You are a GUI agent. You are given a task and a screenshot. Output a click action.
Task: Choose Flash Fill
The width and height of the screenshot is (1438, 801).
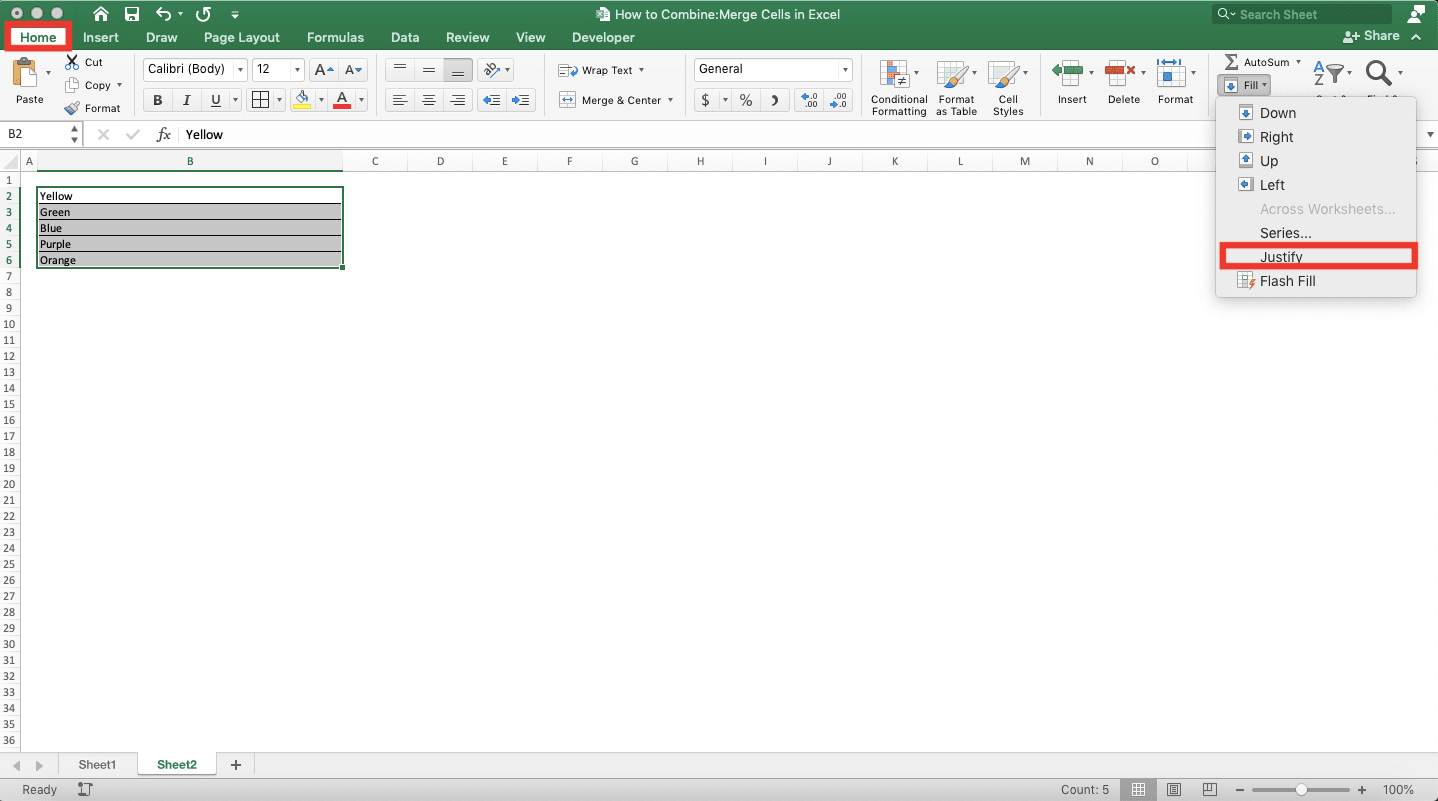(x=1316, y=281)
